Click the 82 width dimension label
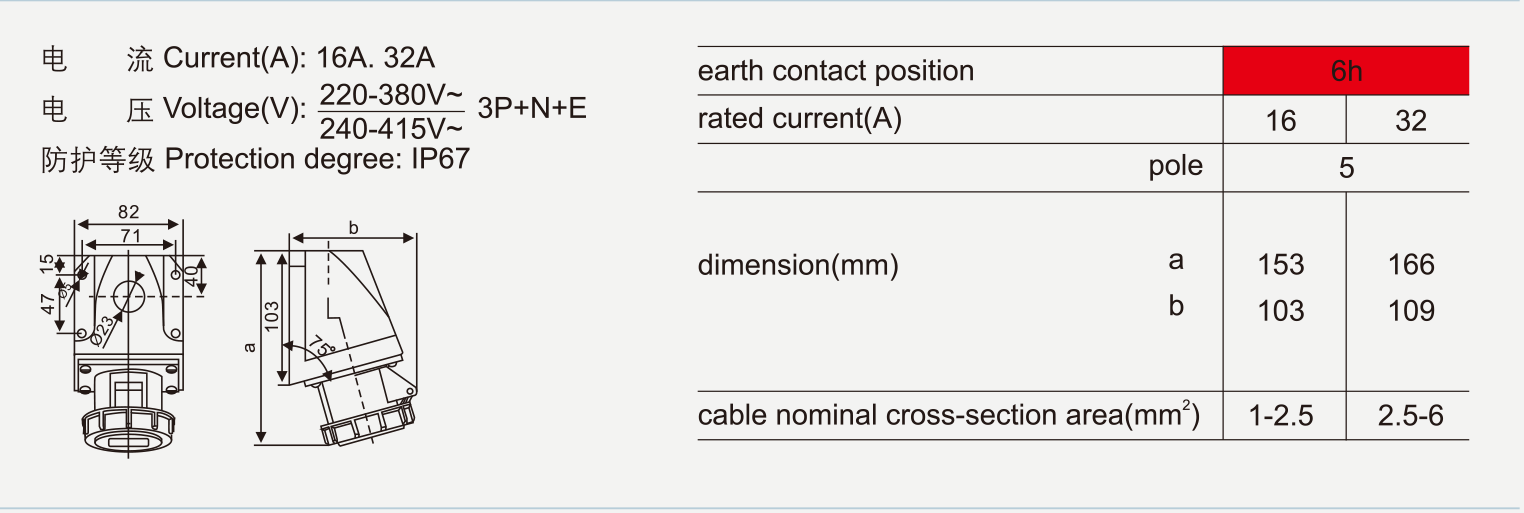The image size is (1524, 513). [128, 212]
